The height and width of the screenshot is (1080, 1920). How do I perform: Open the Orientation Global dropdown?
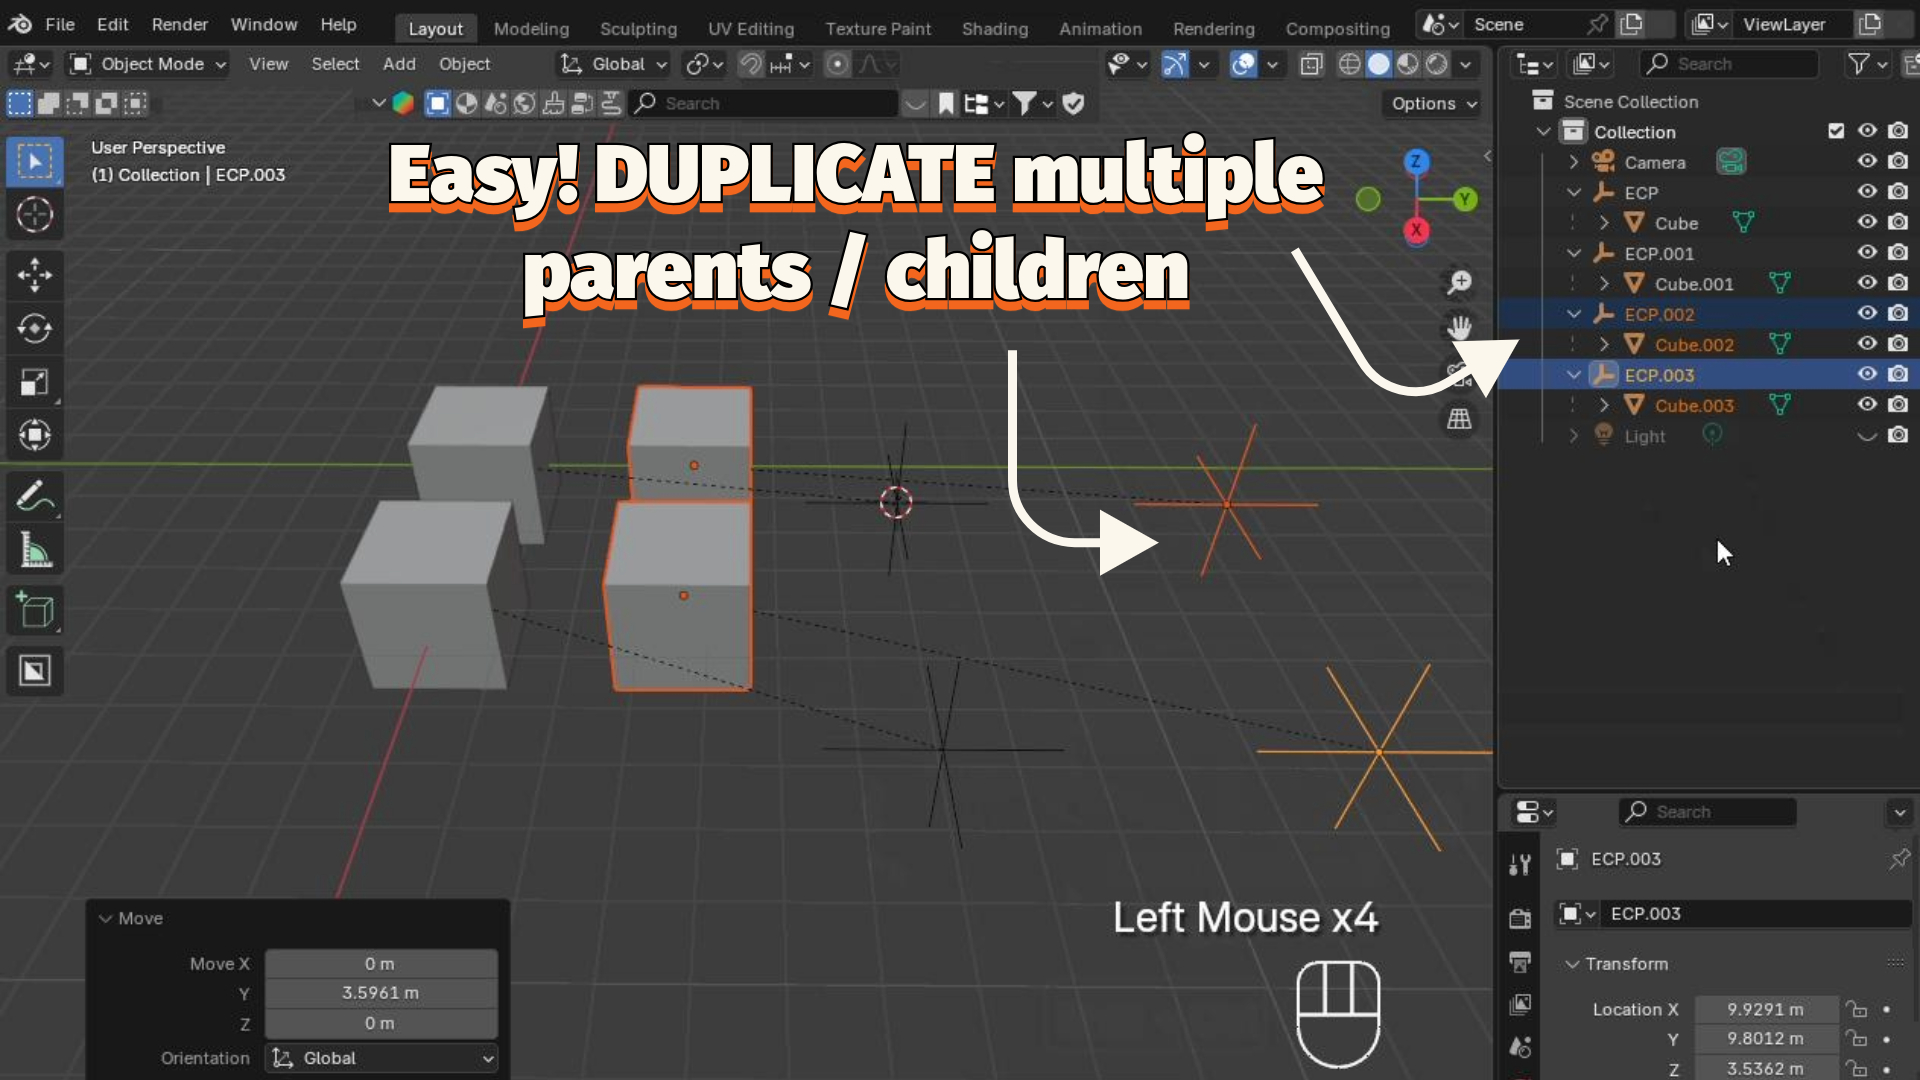click(x=382, y=1058)
